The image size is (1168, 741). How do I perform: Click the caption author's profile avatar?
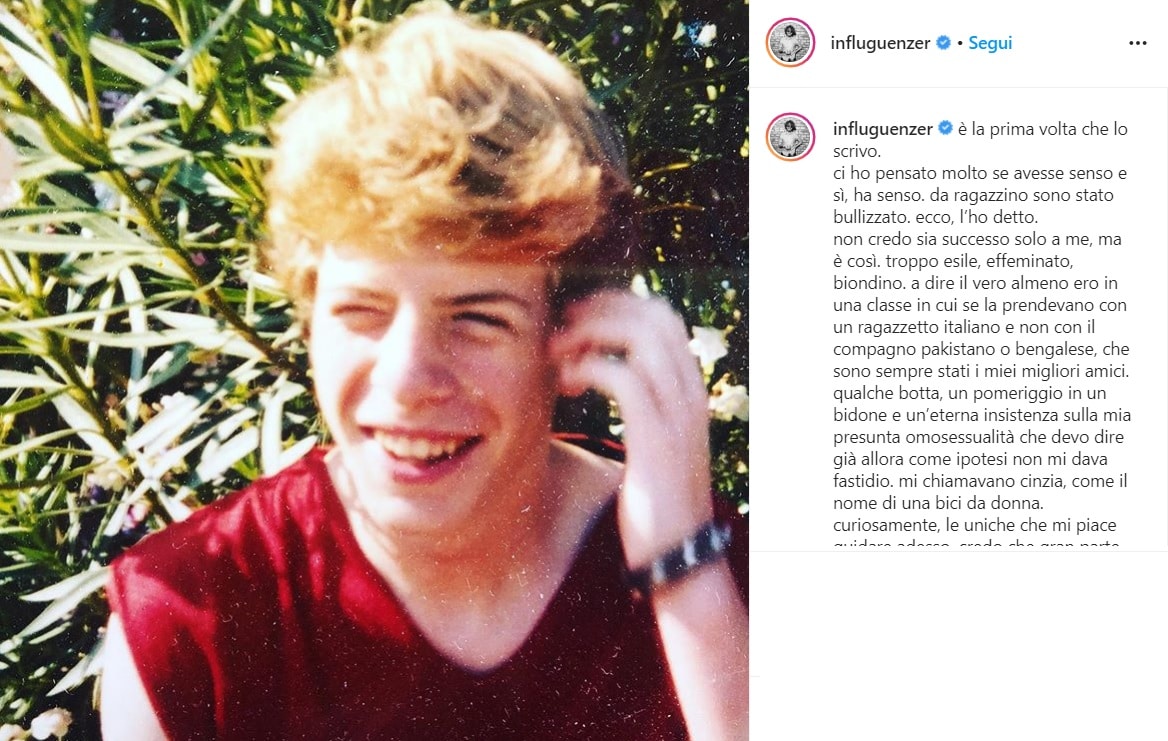[x=790, y=137]
